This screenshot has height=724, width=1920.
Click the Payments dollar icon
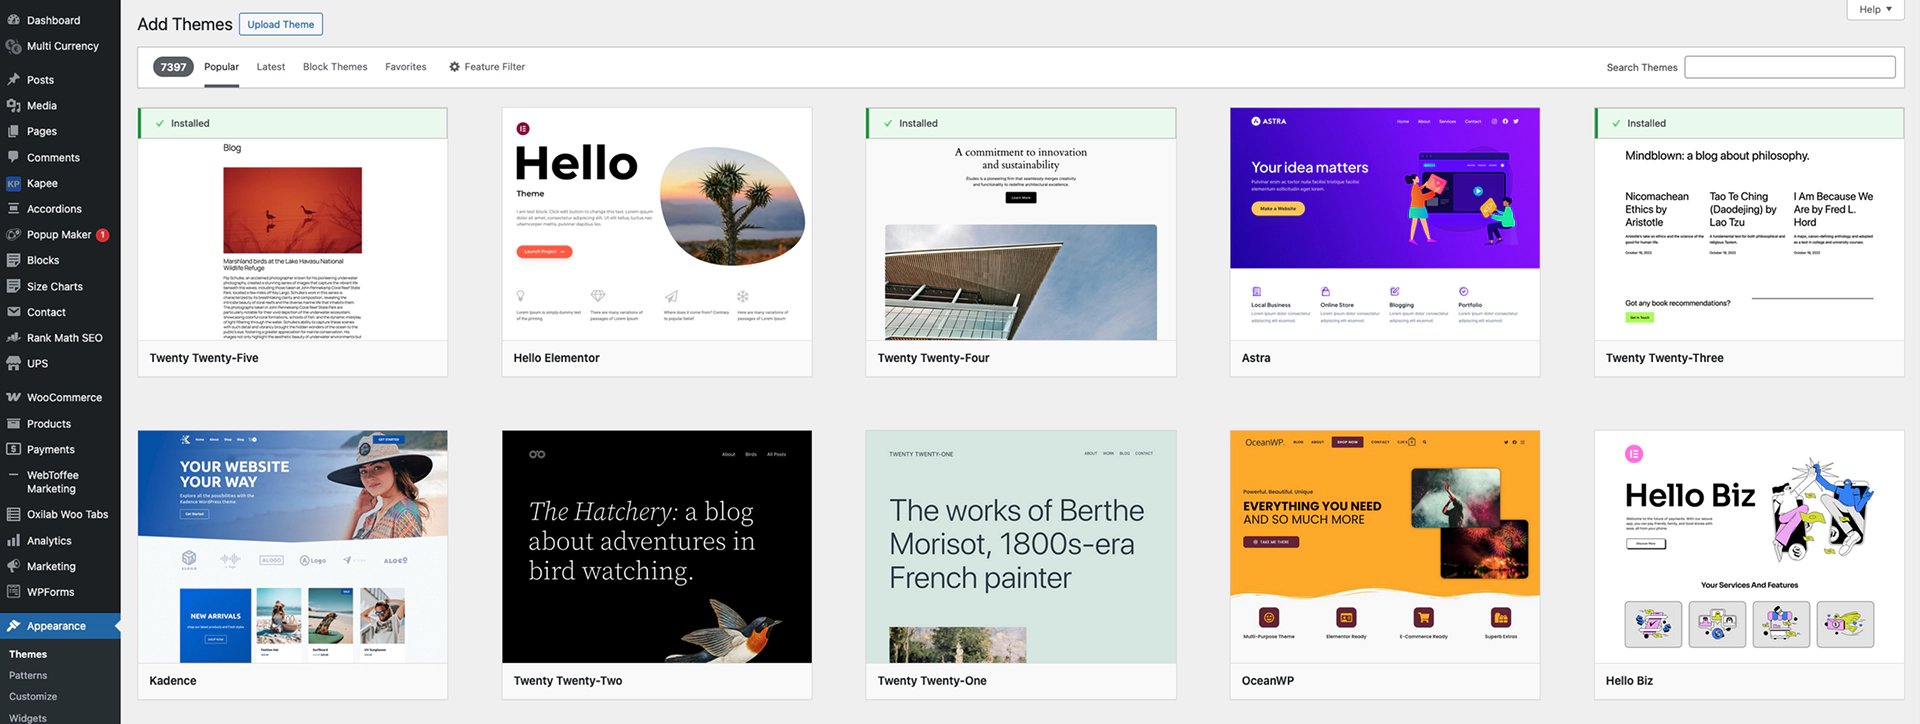click(x=13, y=450)
